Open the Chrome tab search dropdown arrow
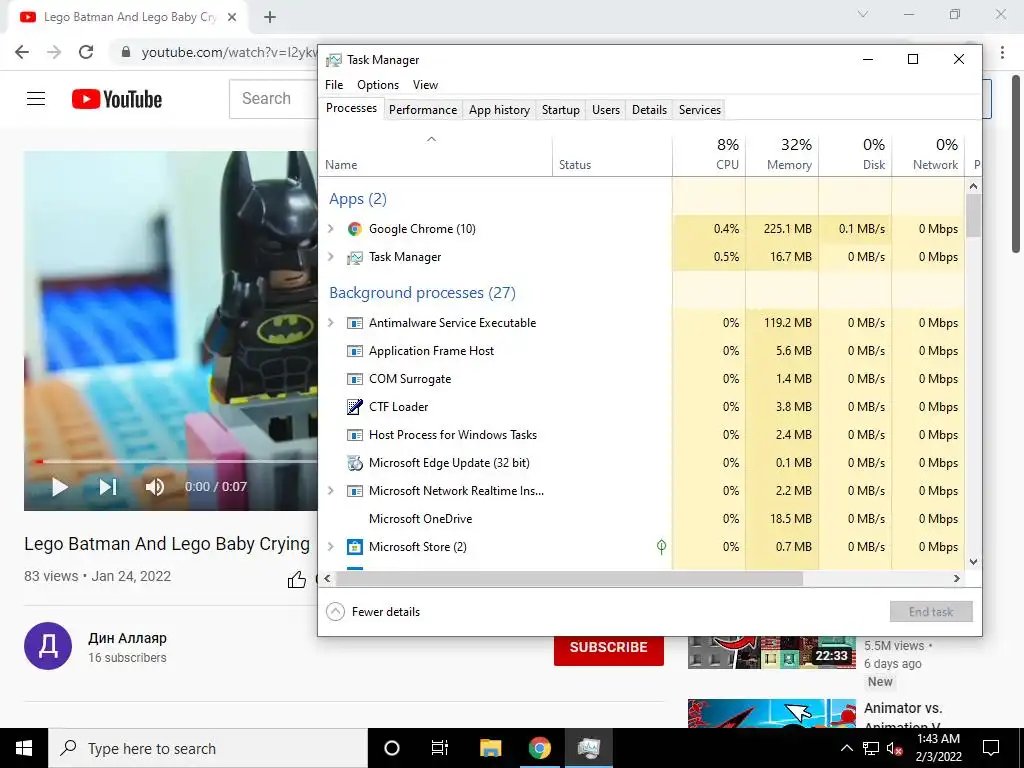The image size is (1024, 768). tap(863, 14)
